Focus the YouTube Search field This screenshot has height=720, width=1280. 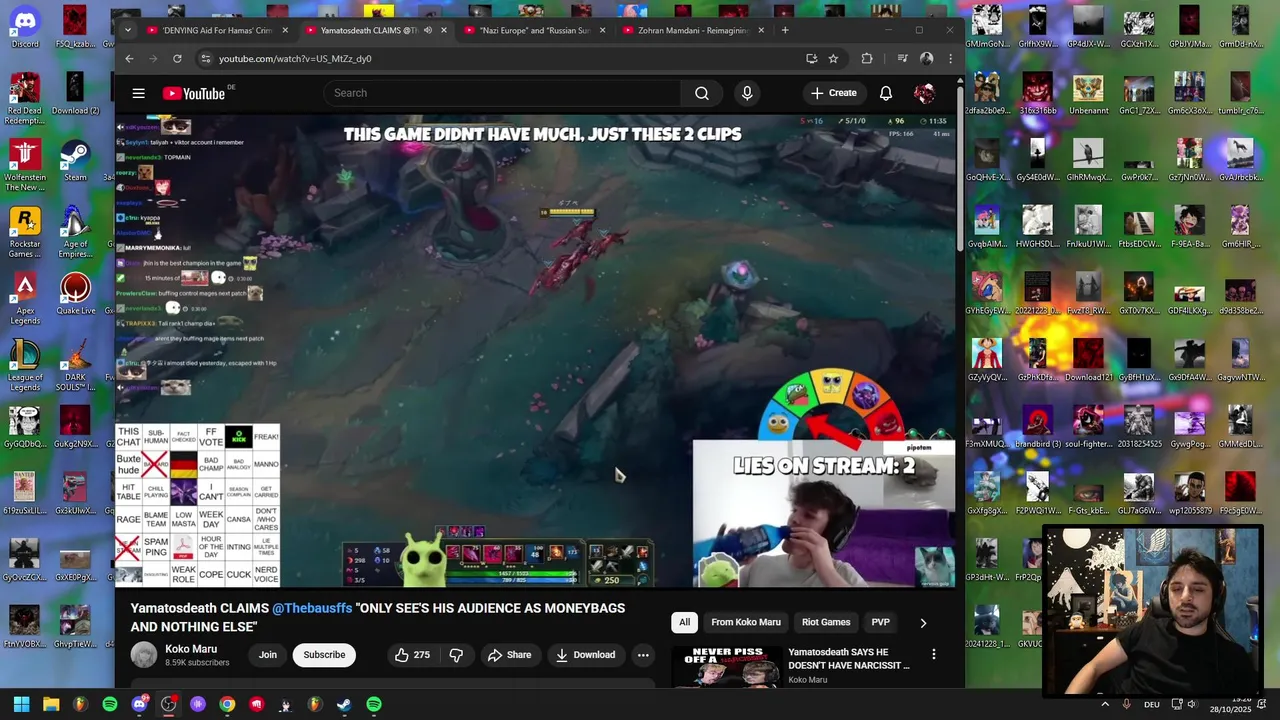(502, 93)
